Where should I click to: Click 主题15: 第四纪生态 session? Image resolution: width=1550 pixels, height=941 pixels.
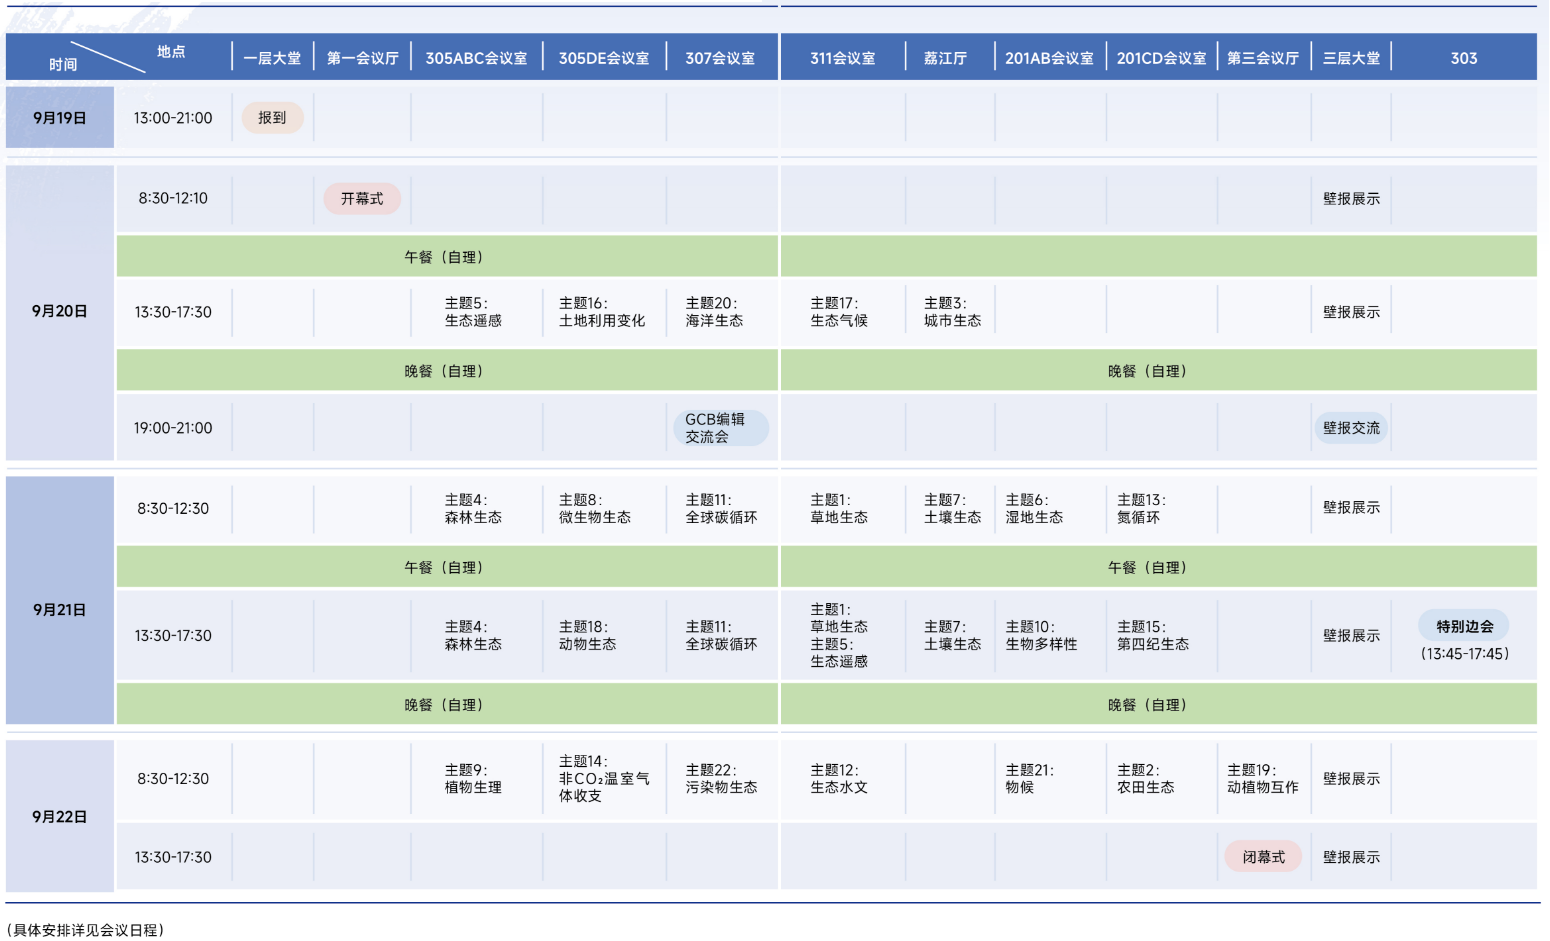[1153, 635]
